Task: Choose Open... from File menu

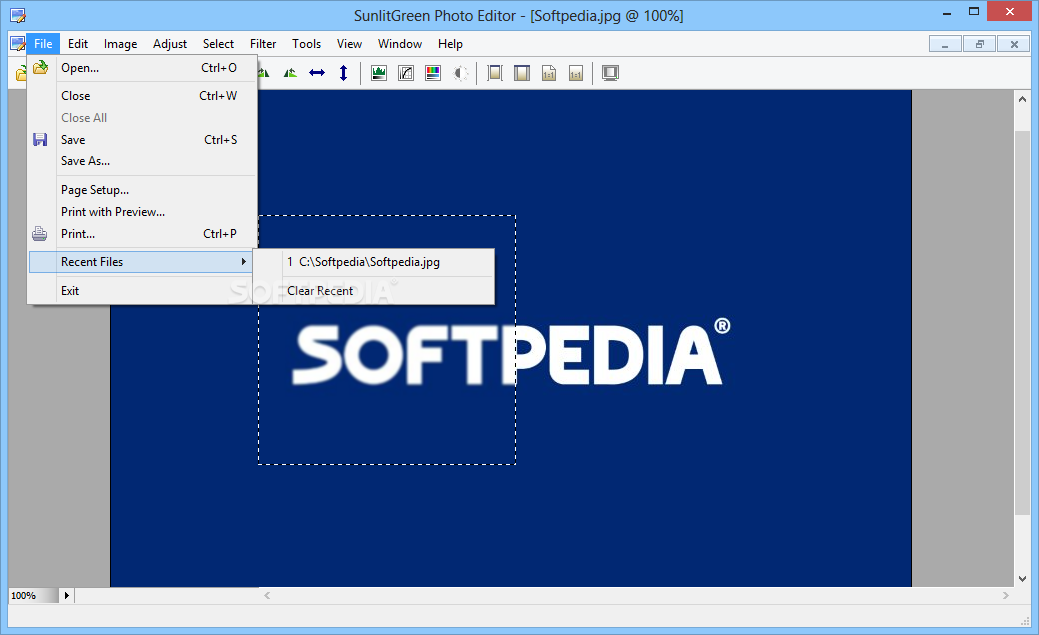Action: (x=142, y=68)
